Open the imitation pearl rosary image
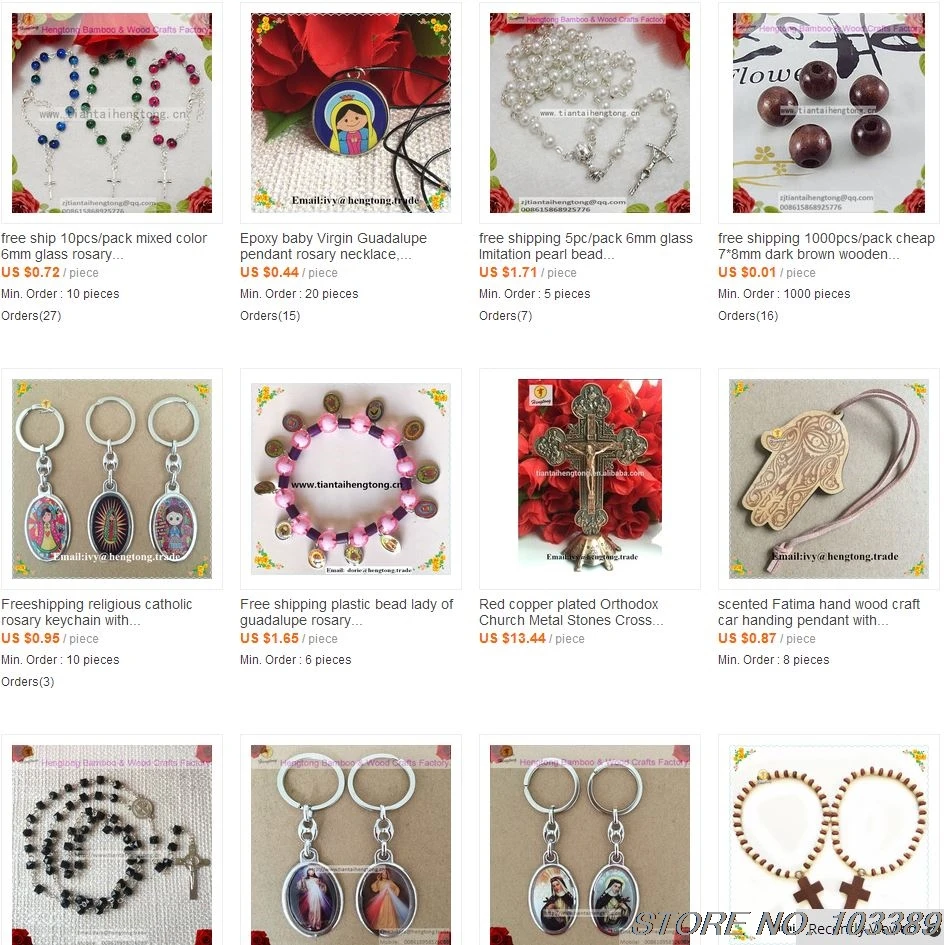This screenshot has width=944, height=945. (590, 113)
